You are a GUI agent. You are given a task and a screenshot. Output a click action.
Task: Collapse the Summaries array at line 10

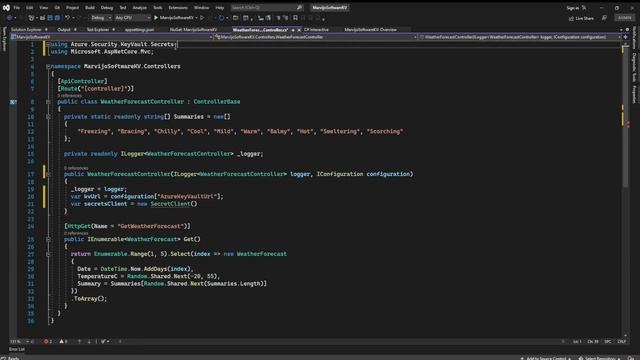[x=48, y=117]
